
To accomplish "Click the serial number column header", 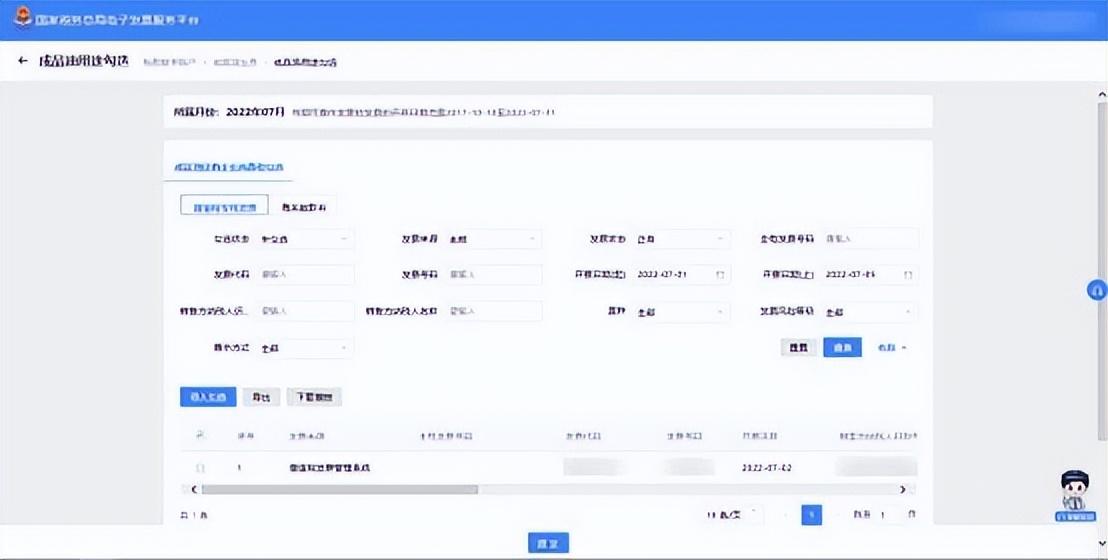I will [x=244, y=436].
